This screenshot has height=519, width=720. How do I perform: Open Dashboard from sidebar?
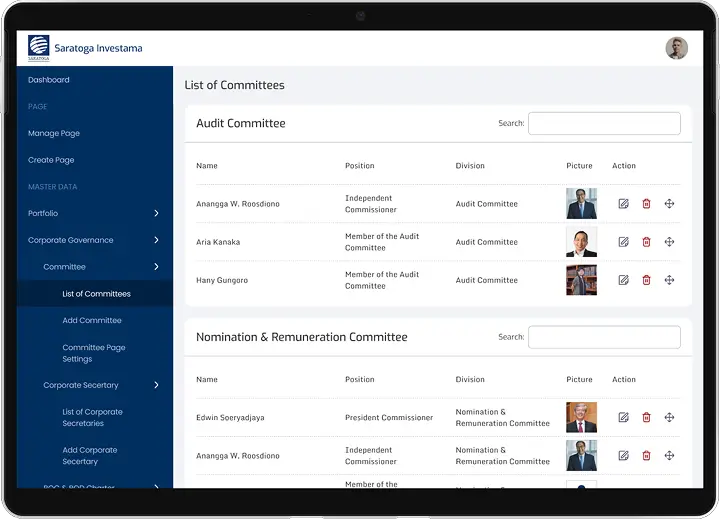tap(49, 80)
